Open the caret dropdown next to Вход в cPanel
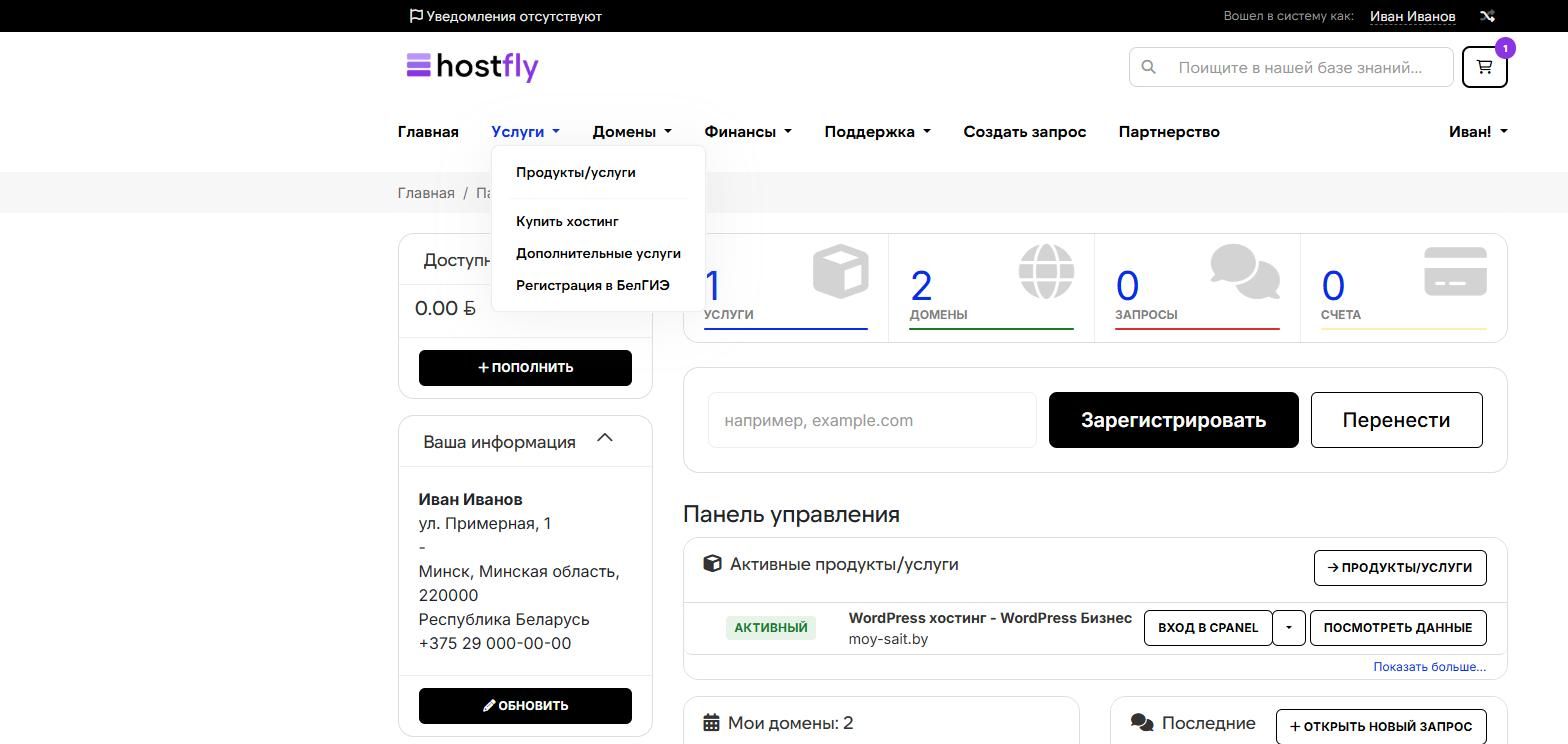 (x=1289, y=628)
